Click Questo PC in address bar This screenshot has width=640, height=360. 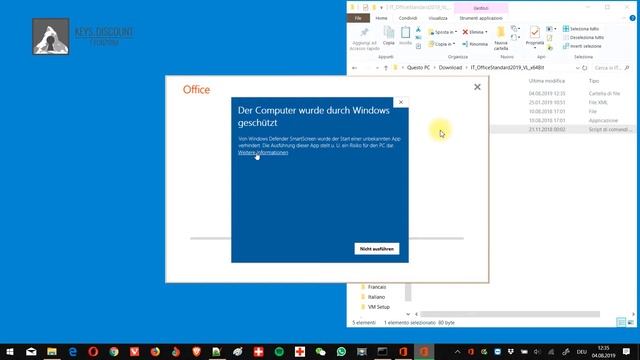(x=418, y=67)
